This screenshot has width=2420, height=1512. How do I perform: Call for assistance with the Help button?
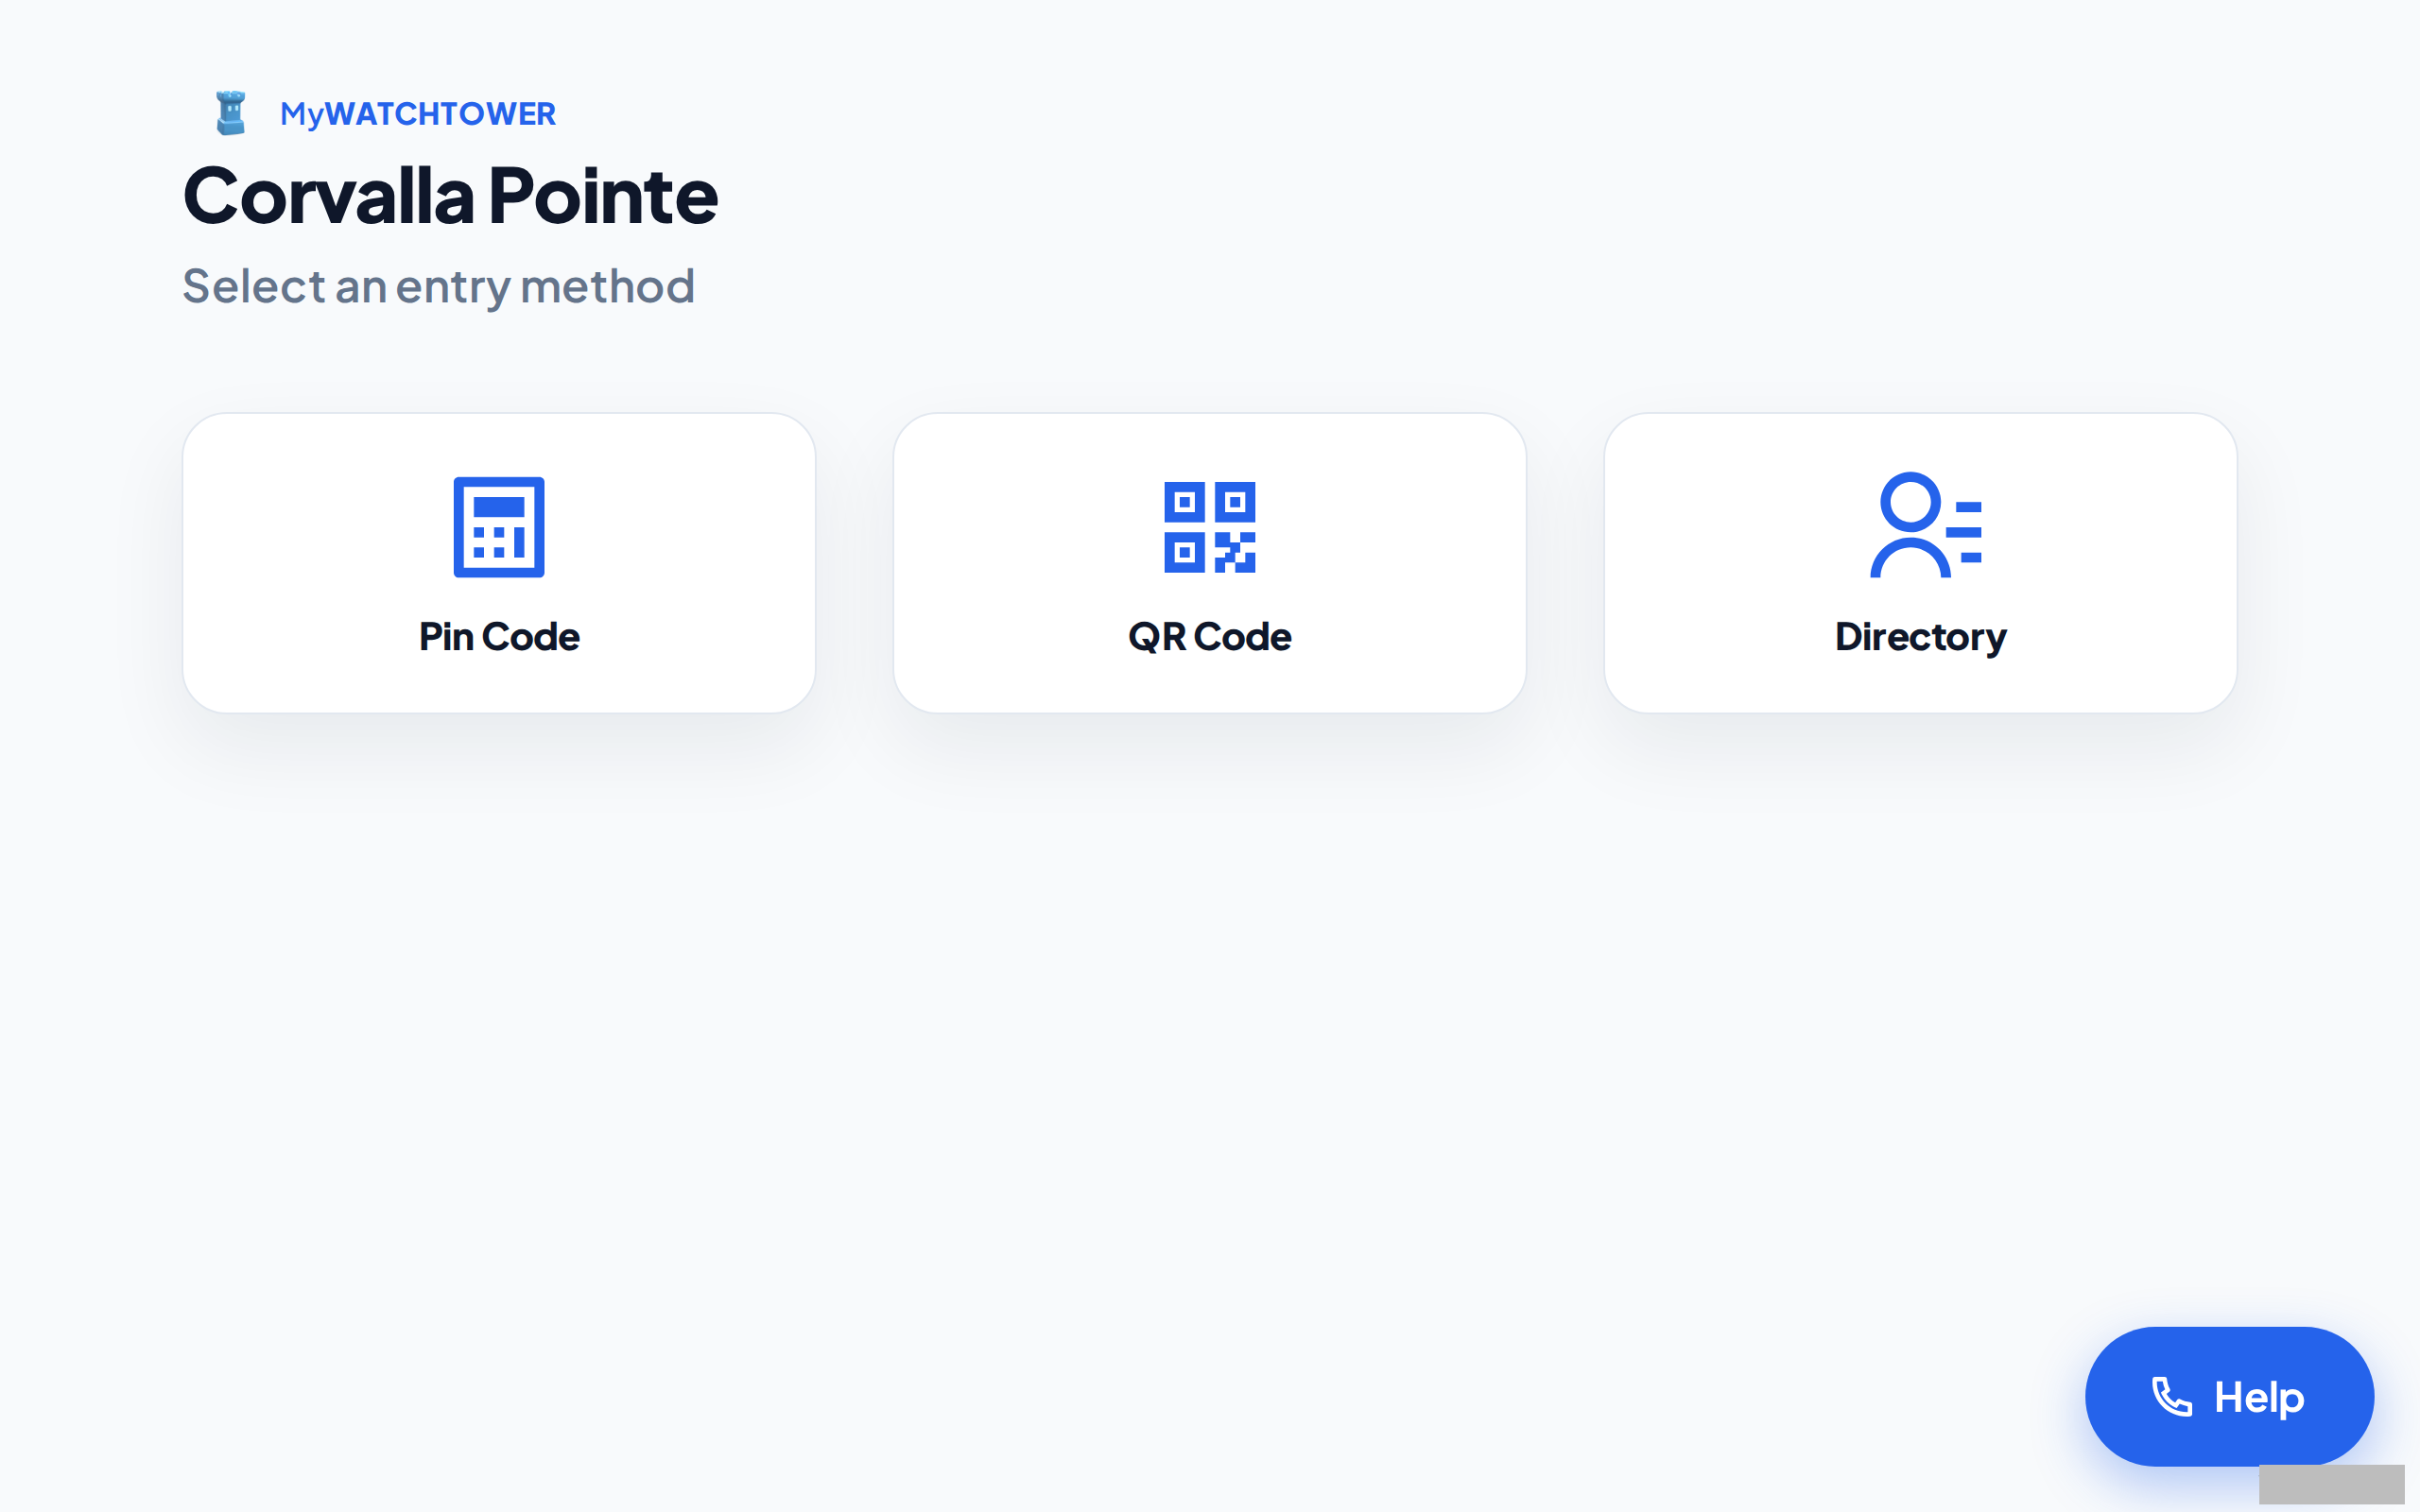tap(2229, 1396)
